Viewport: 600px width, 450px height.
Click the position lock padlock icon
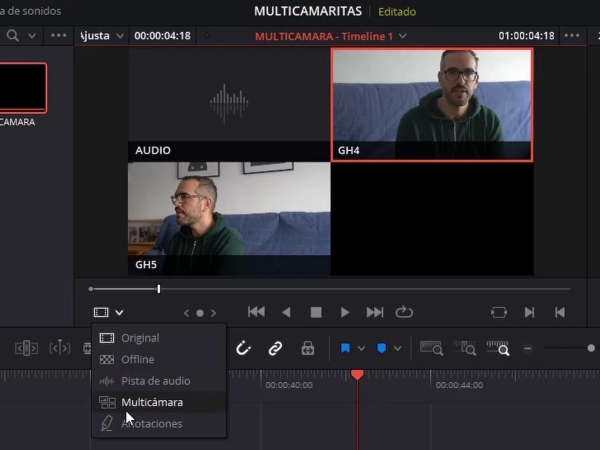point(308,348)
